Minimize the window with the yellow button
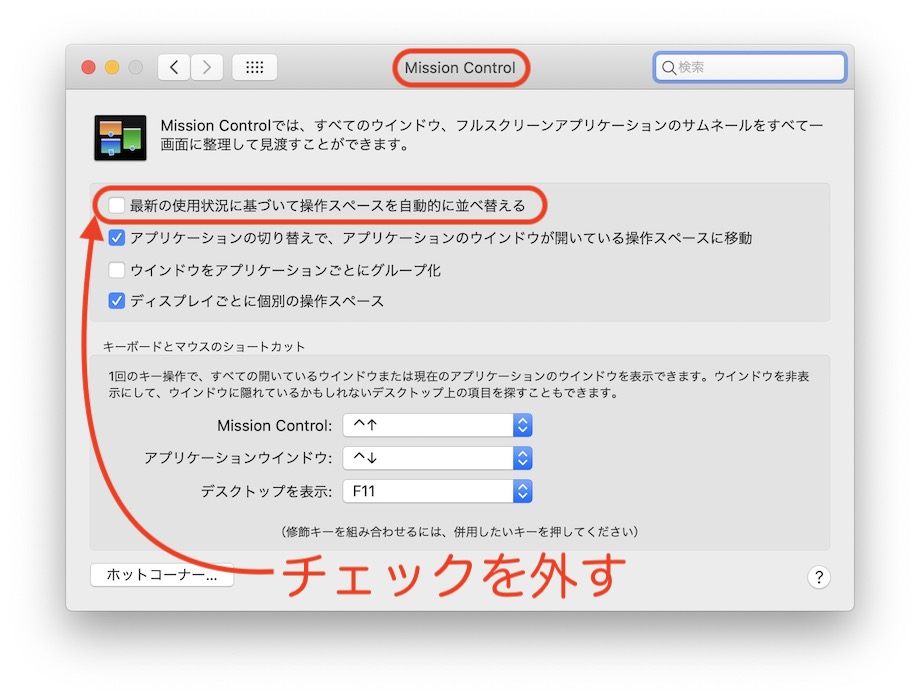This screenshot has width=920, height=698. [x=112, y=67]
